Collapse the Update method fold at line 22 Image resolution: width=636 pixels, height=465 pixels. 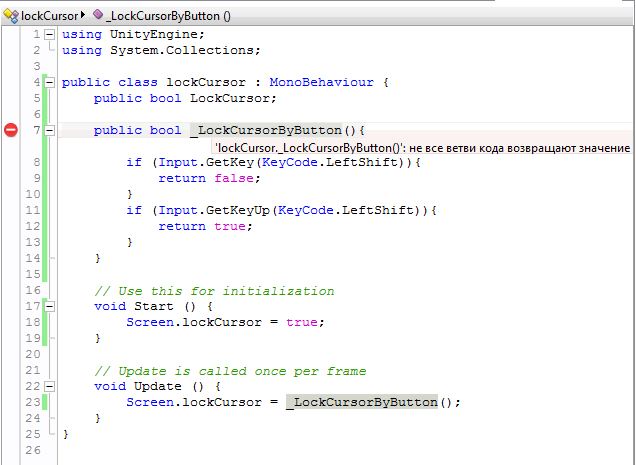(x=49, y=386)
